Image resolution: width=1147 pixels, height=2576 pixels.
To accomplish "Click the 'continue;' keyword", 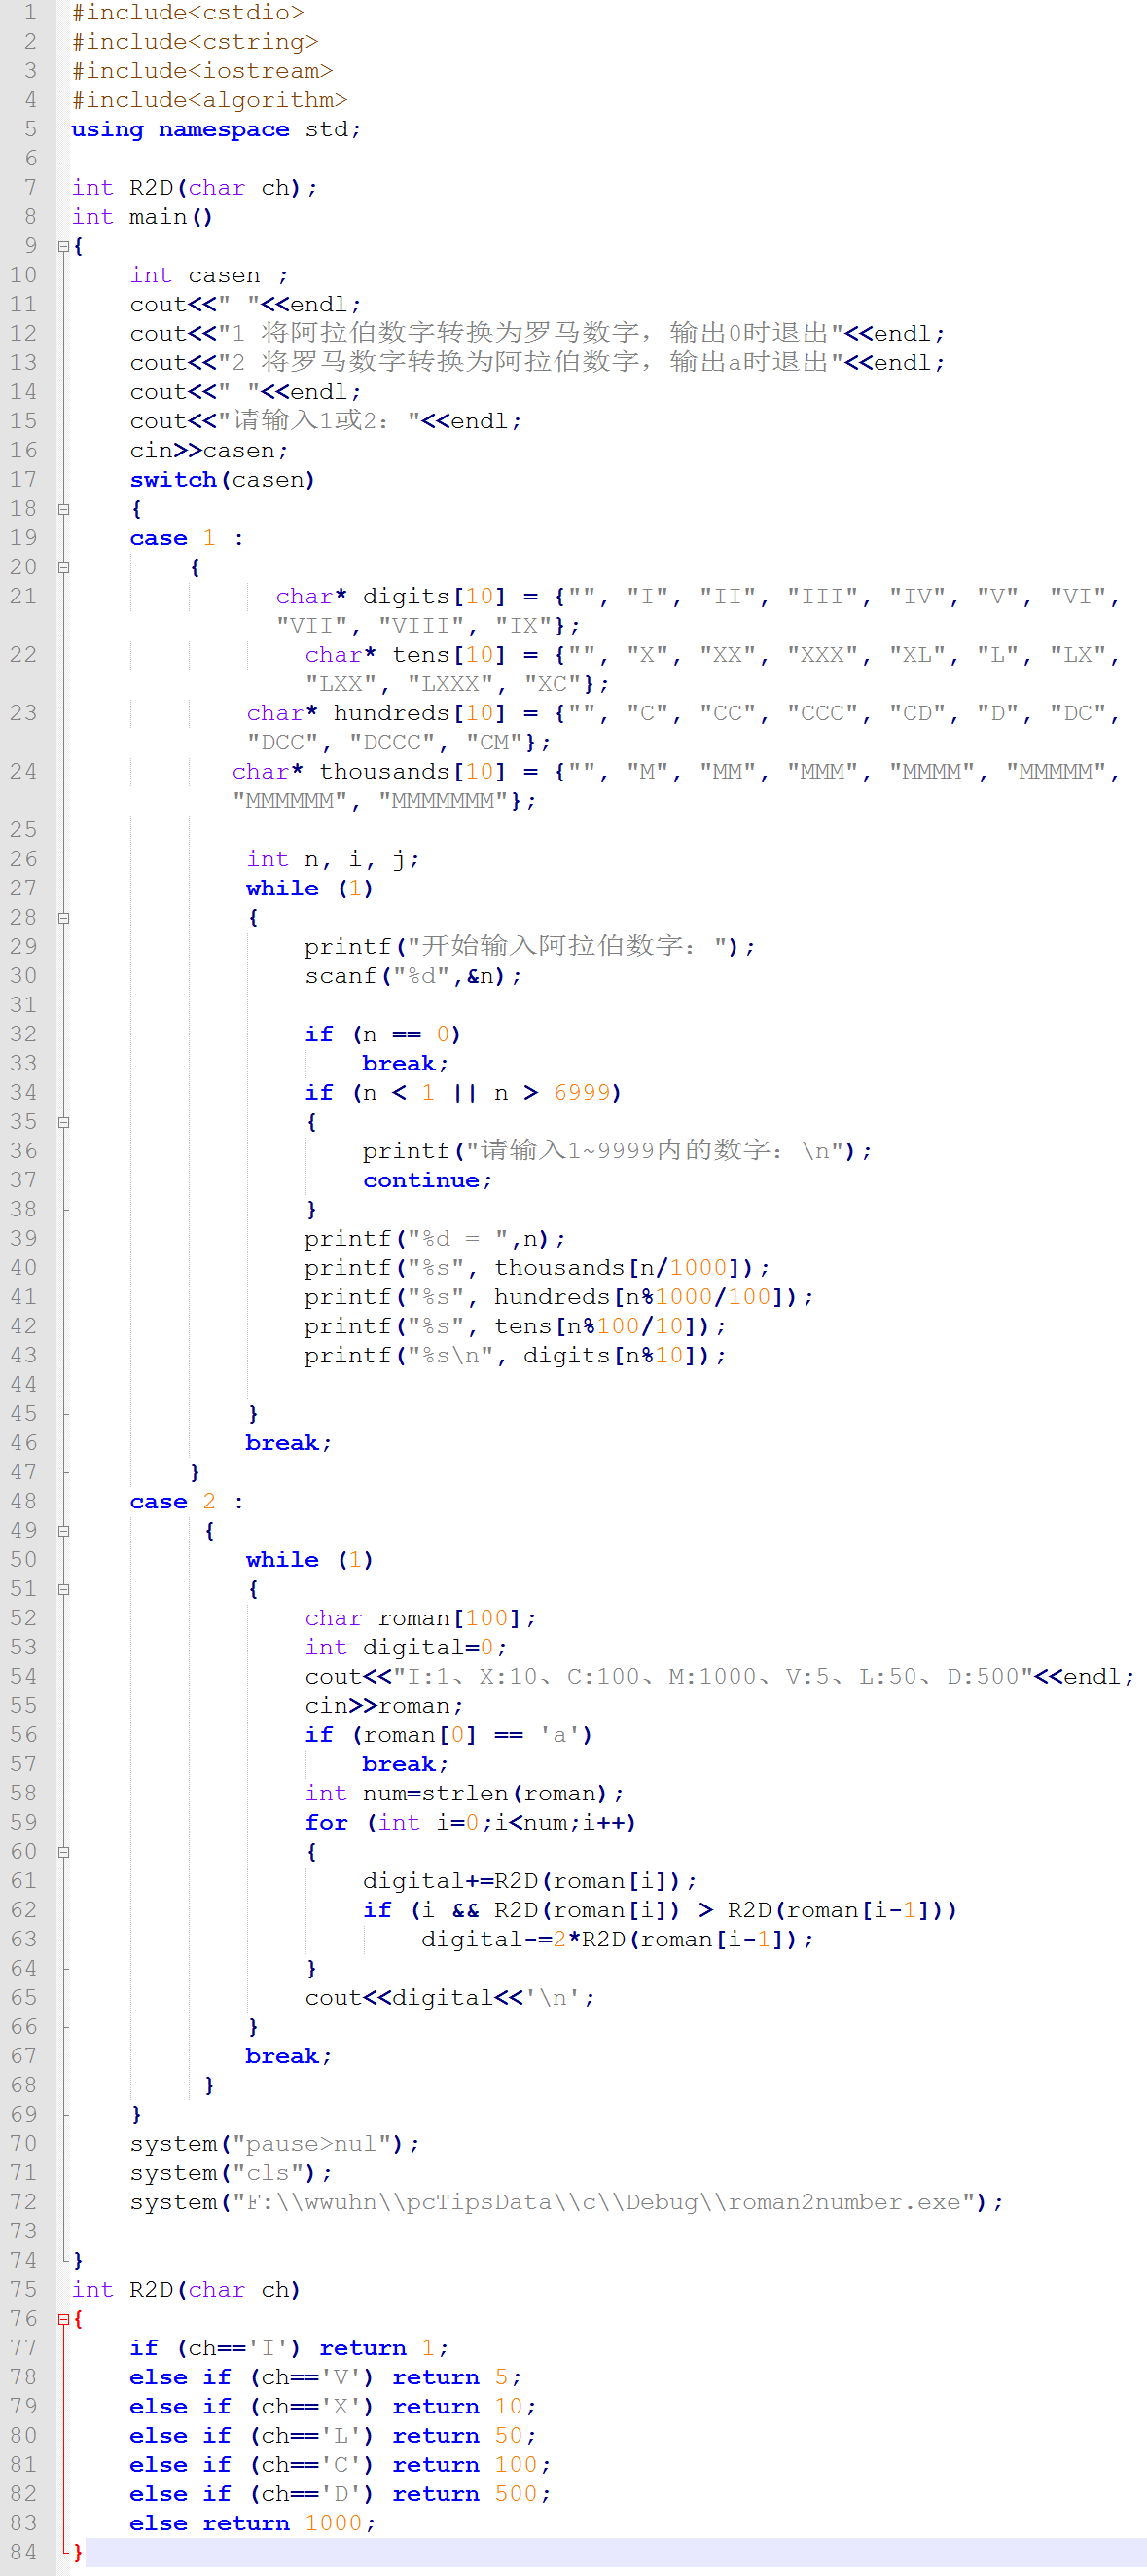I will (x=427, y=1181).
